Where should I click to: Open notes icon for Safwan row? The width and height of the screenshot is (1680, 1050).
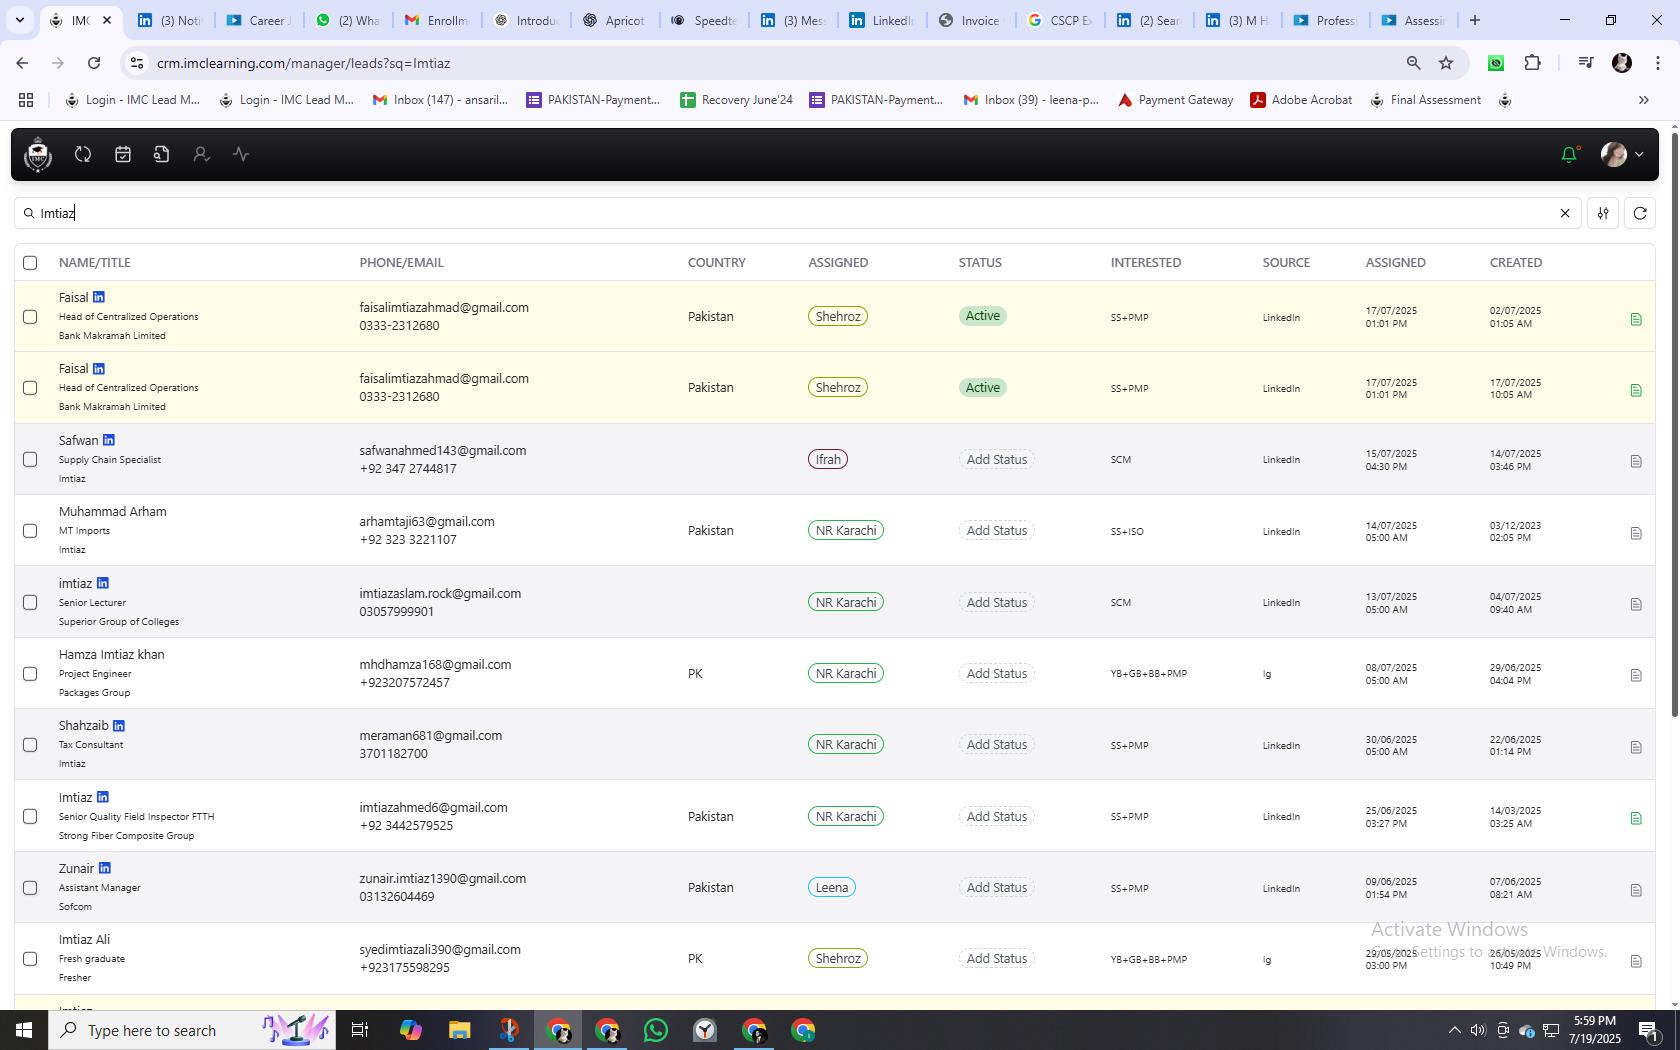(x=1636, y=461)
